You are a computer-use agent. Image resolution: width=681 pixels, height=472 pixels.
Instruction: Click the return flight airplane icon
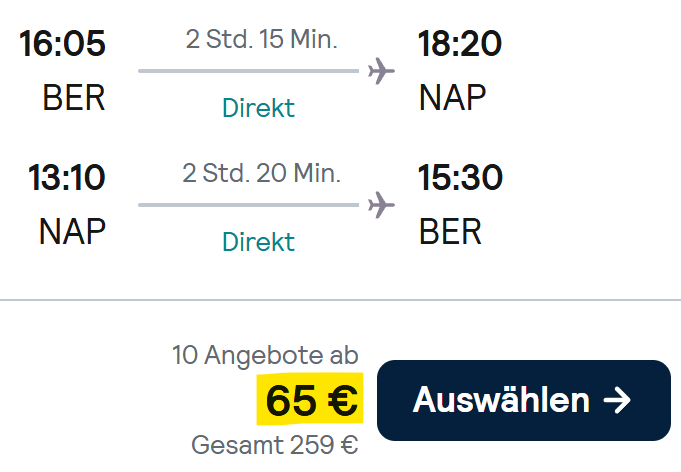pos(381,205)
